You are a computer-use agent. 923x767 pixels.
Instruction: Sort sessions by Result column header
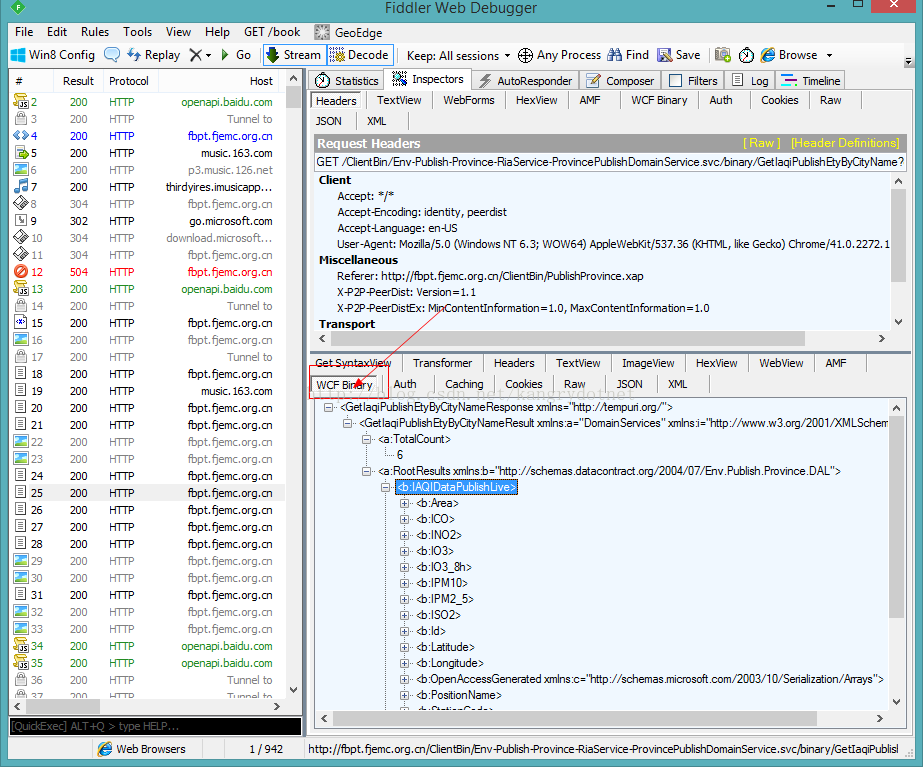click(x=78, y=81)
